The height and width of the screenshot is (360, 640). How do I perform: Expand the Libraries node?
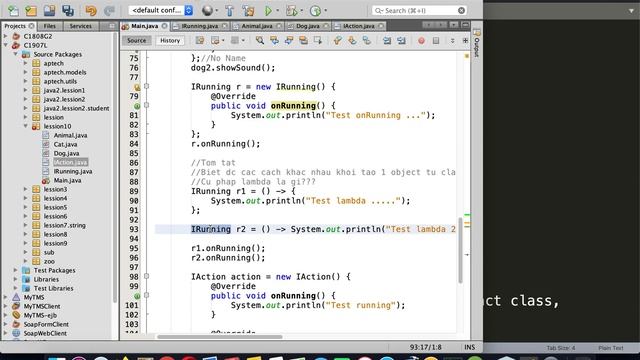[16, 279]
